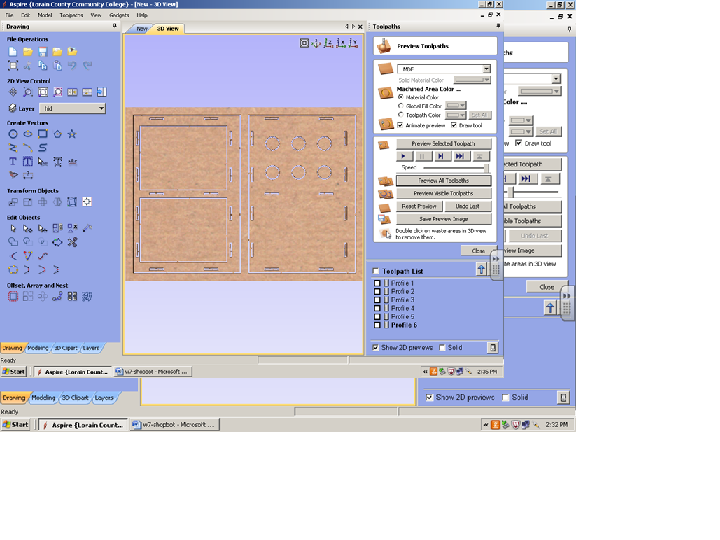The image size is (720, 540).
Task: Open the Help menu
Action: (142, 15)
